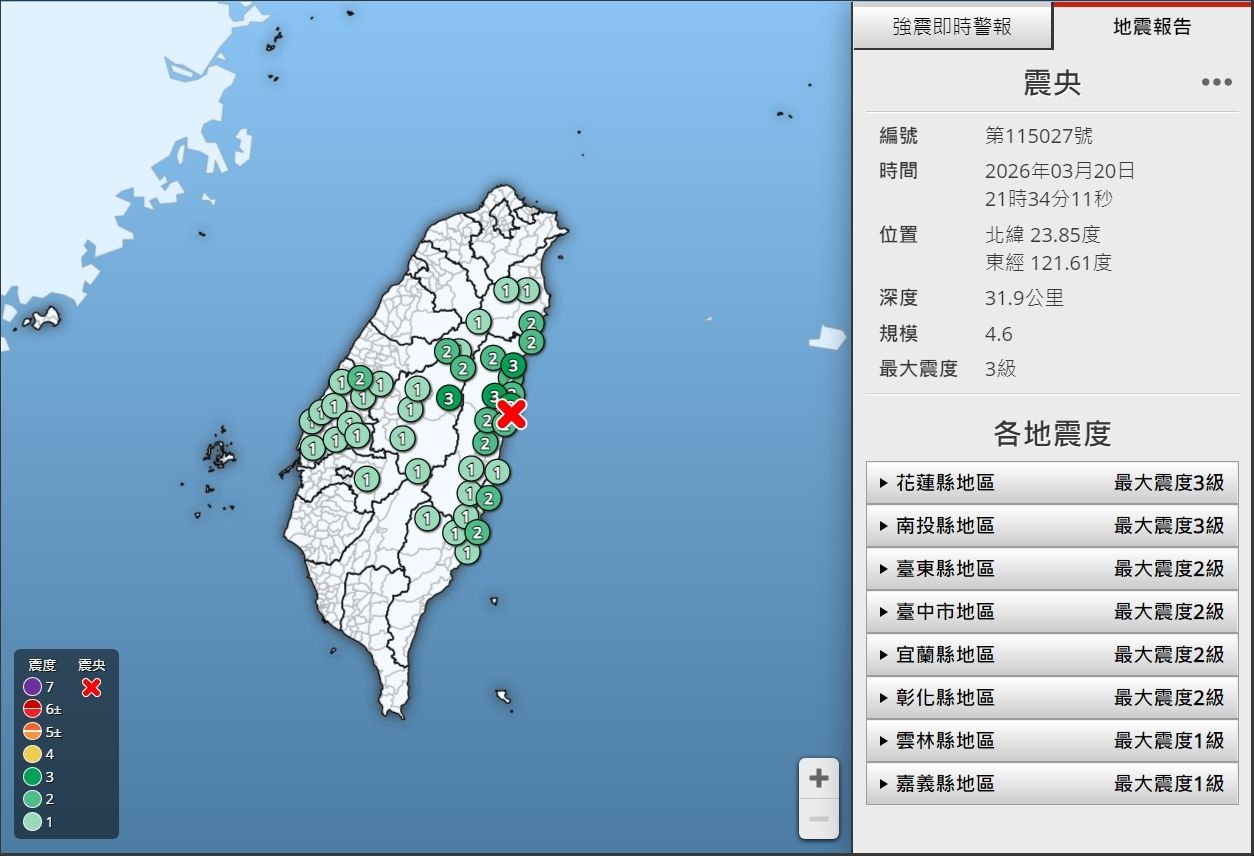The width and height of the screenshot is (1254, 856).
Task: Click the 雲林縣地區 最大震度1級 row
Action: [1052, 741]
